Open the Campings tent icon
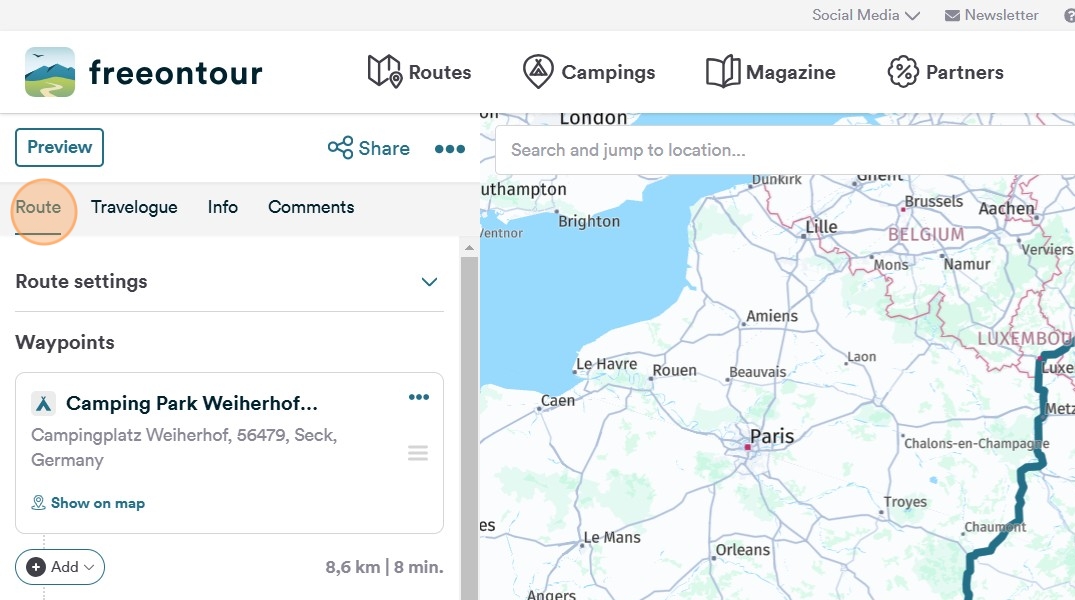 pos(538,72)
